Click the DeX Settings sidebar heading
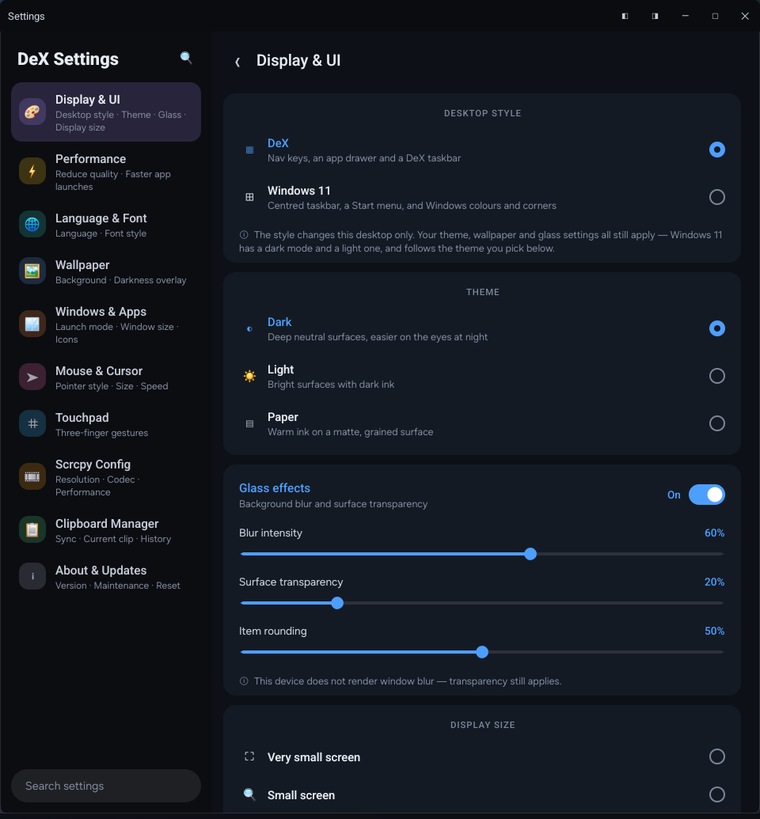 pyautogui.click(x=68, y=59)
